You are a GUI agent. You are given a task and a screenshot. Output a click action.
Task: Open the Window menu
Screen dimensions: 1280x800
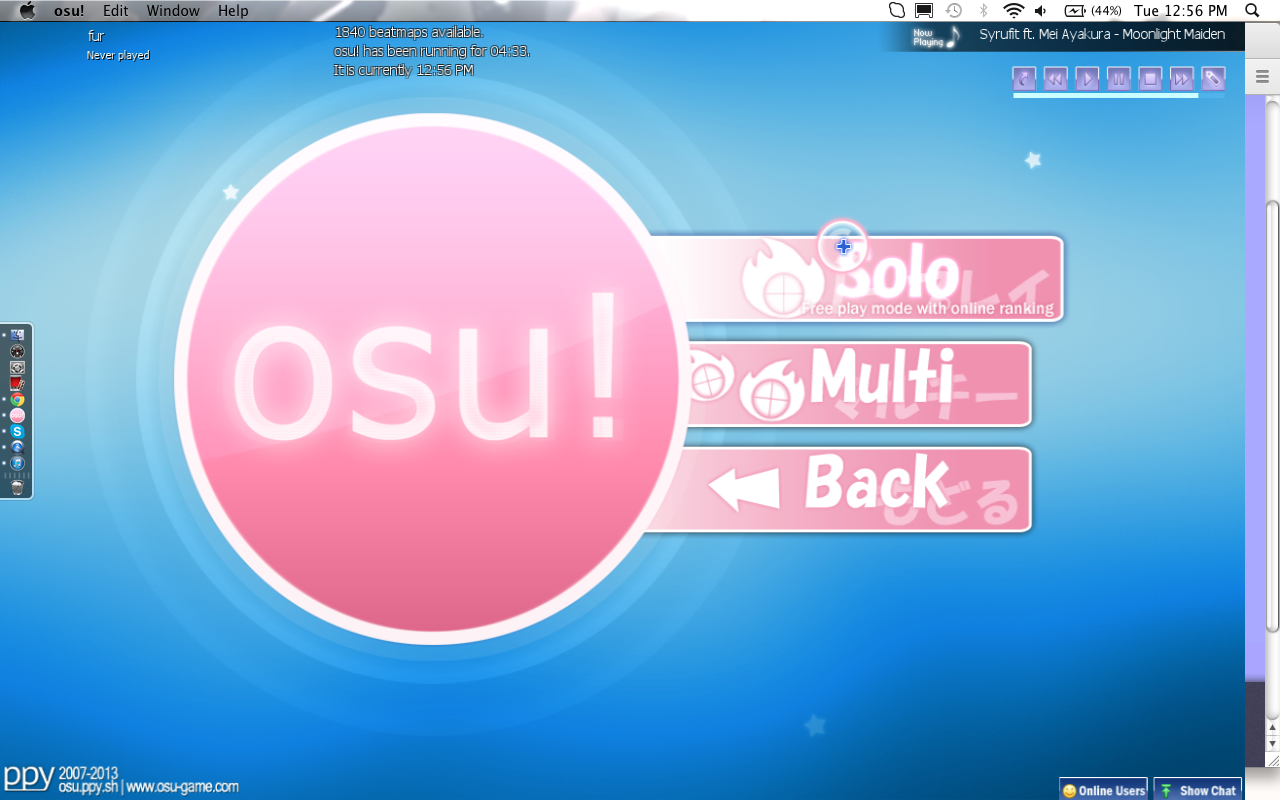tap(173, 11)
